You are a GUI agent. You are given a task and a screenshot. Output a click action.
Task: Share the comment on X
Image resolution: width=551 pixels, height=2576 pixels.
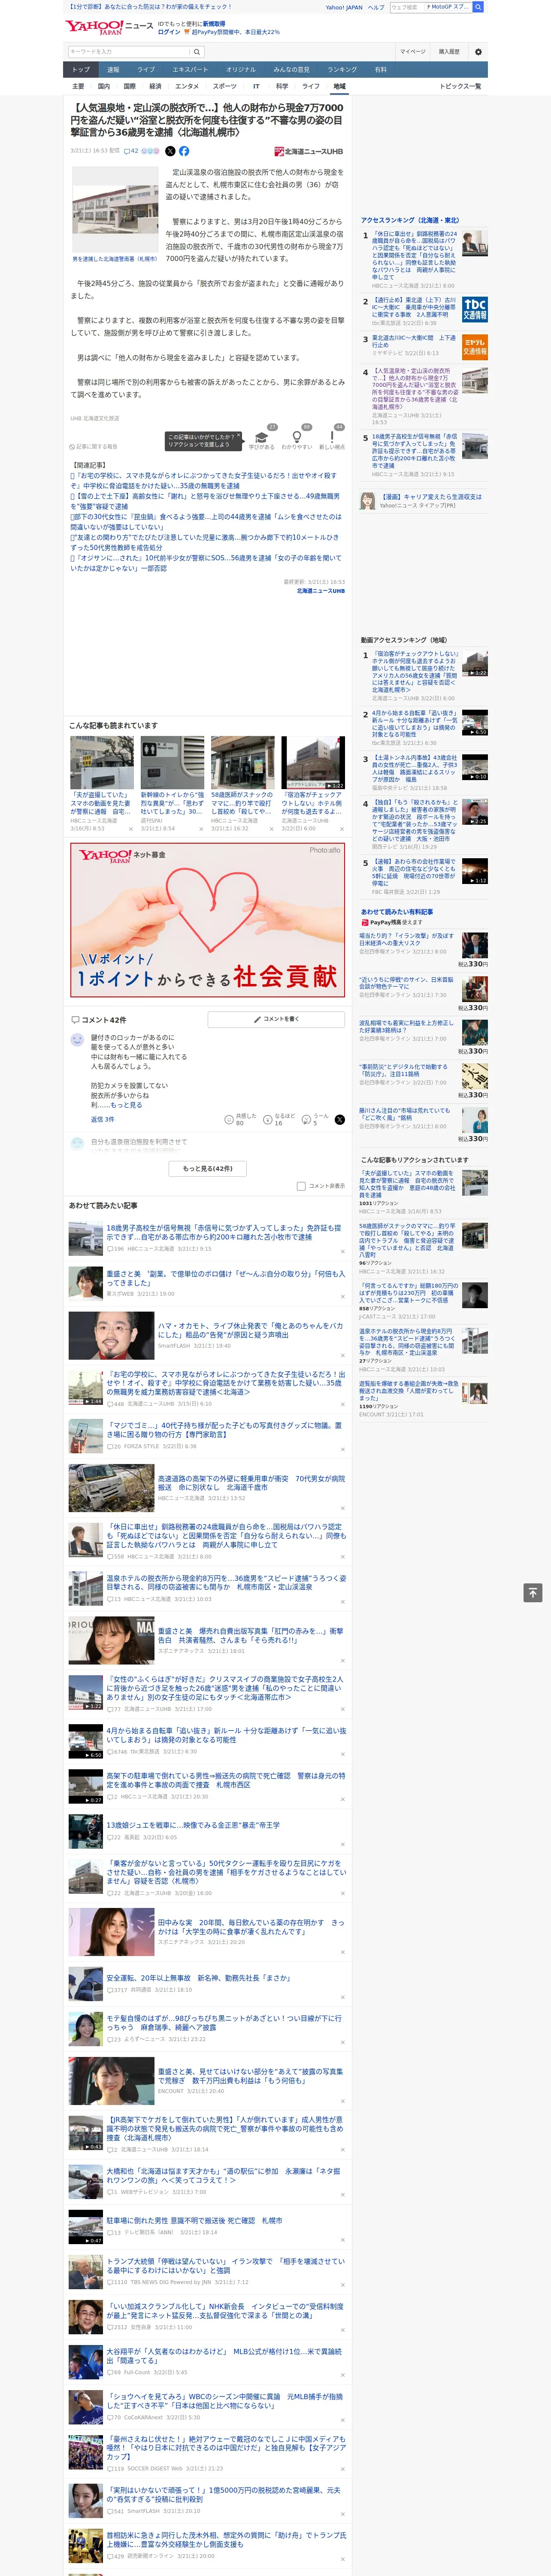tap(339, 1120)
